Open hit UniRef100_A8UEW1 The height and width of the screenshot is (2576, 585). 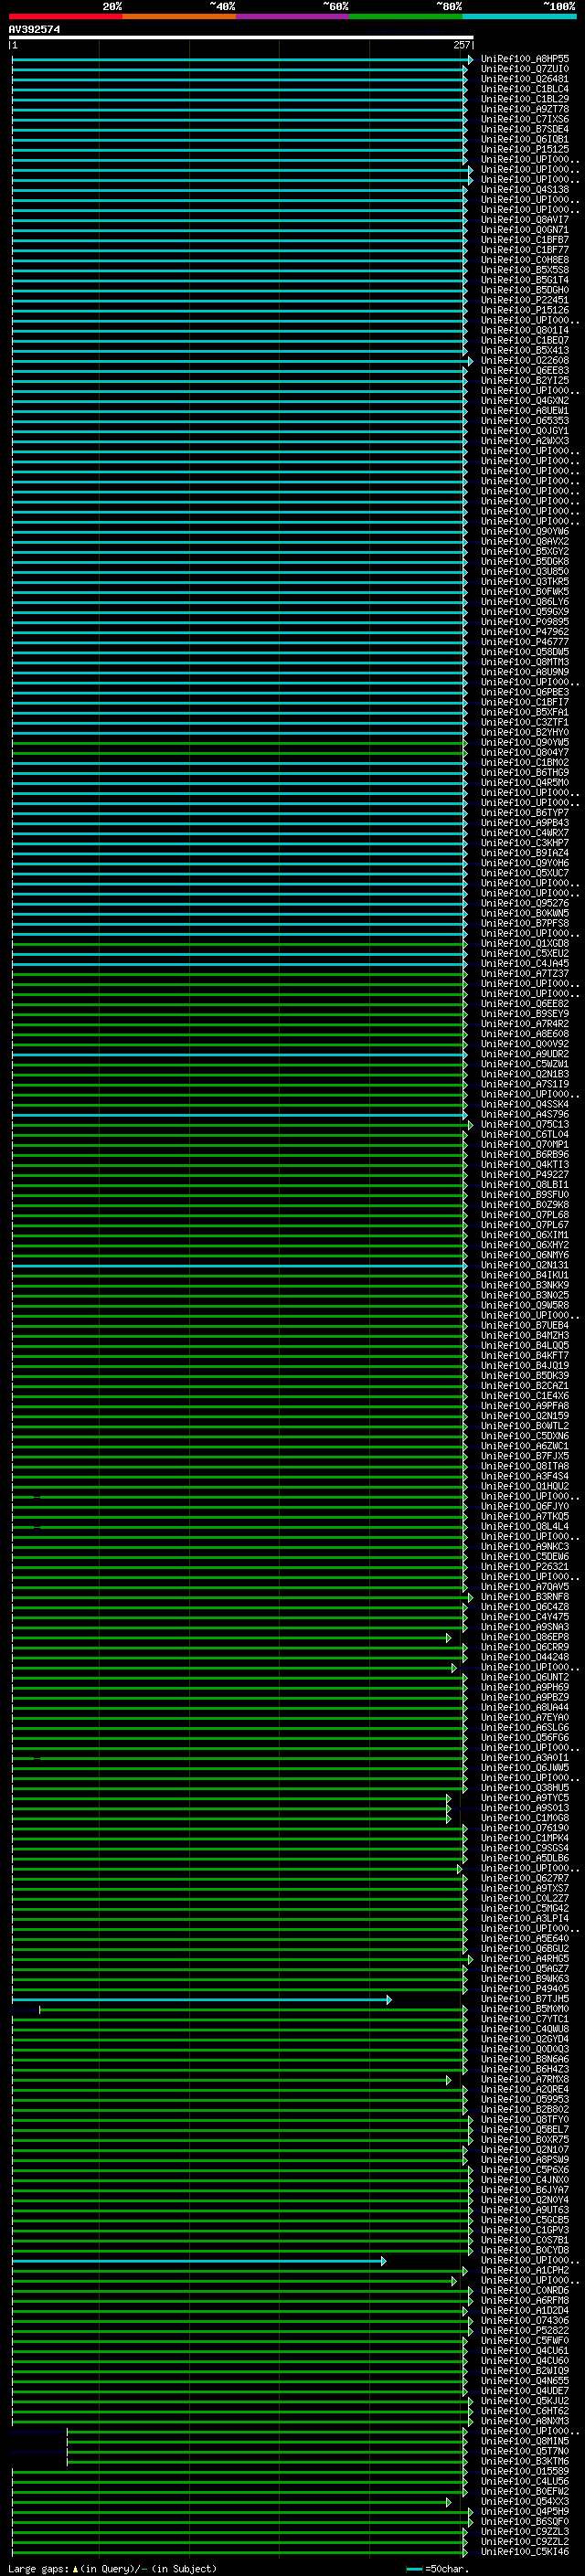click(x=525, y=411)
